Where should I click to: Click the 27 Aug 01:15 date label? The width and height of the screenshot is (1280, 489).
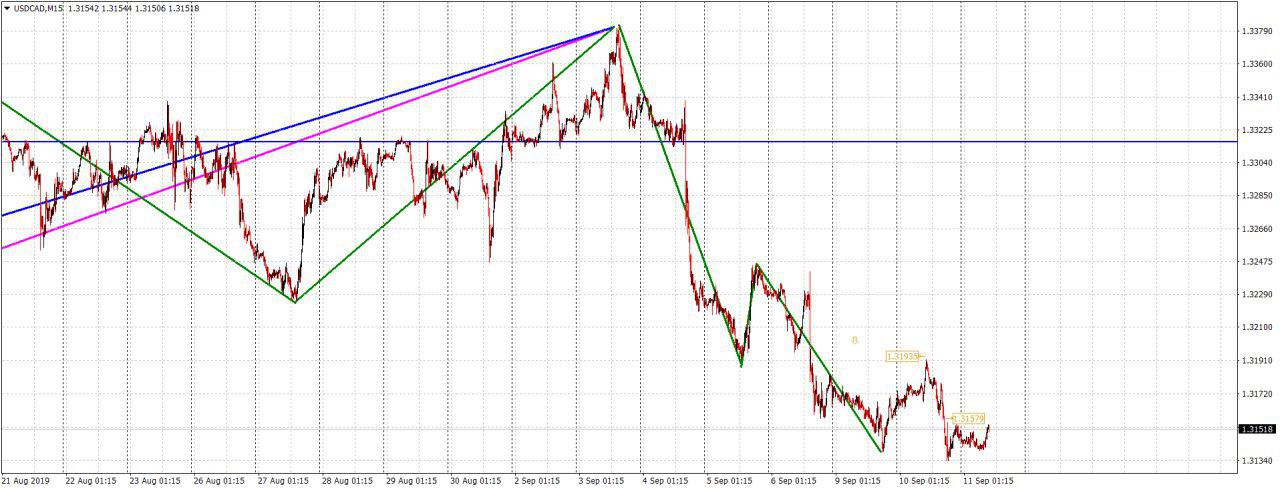282,480
